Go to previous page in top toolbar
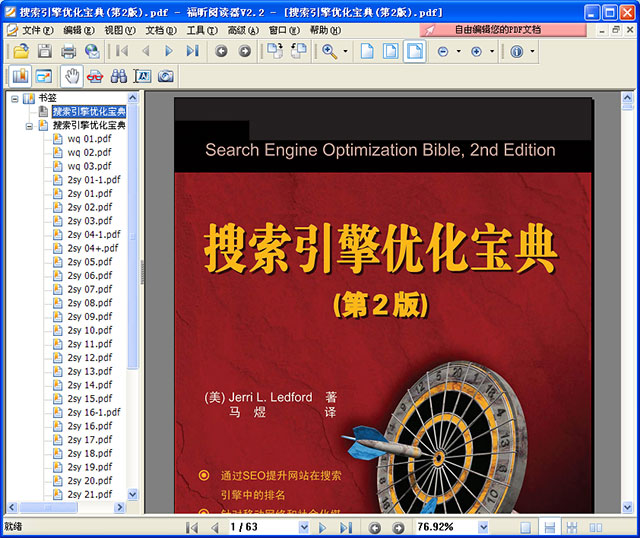 point(146,51)
